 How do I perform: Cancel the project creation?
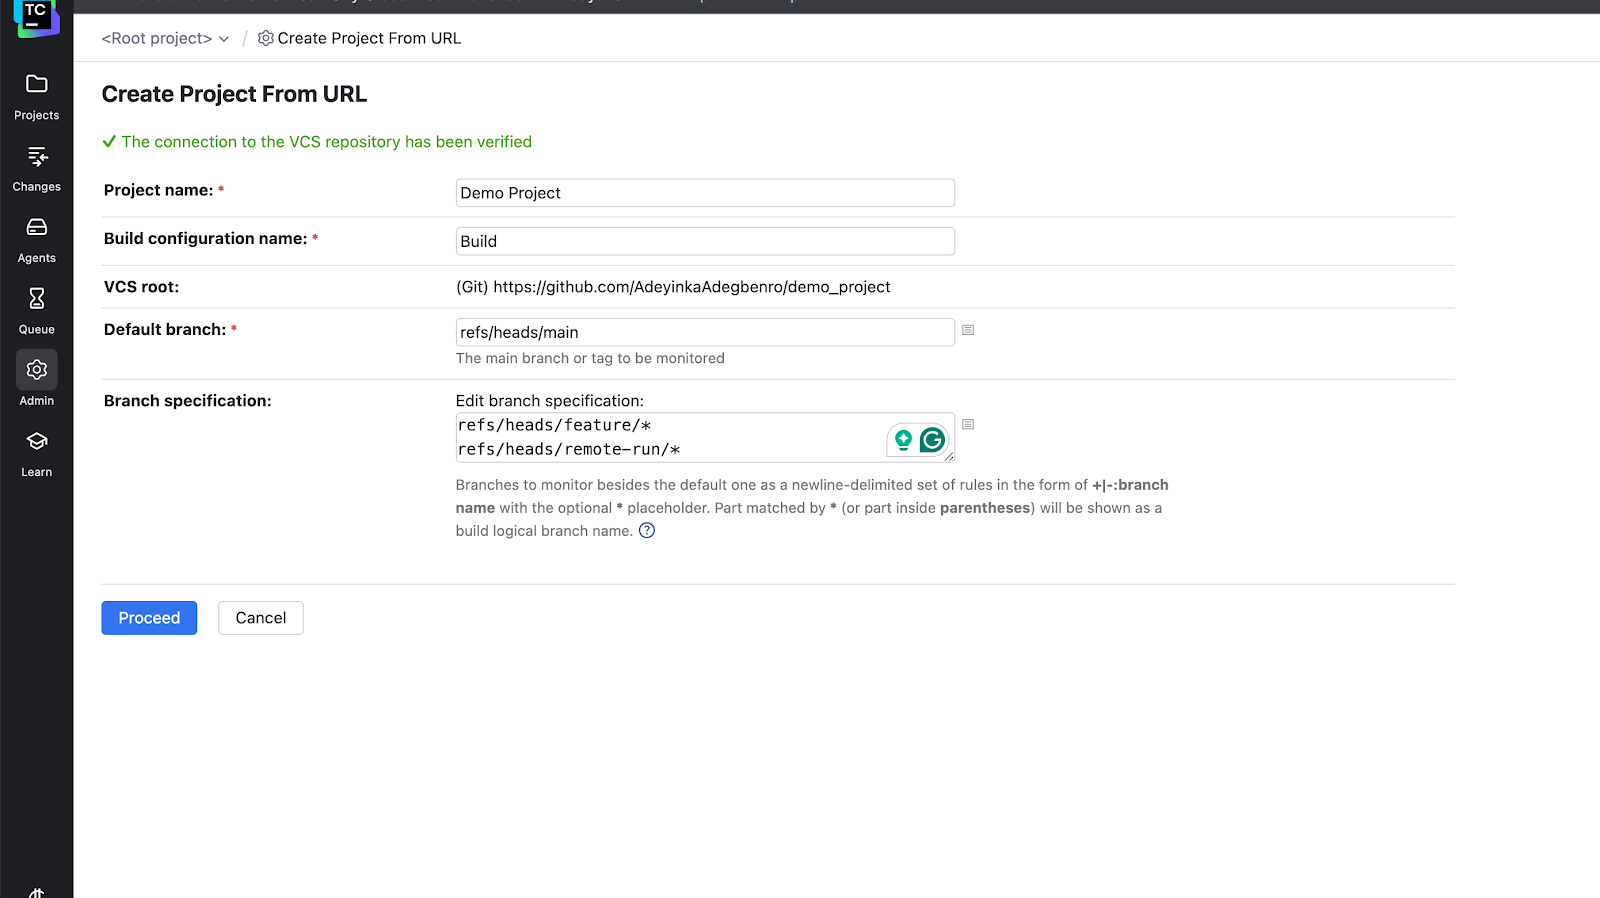click(x=260, y=618)
